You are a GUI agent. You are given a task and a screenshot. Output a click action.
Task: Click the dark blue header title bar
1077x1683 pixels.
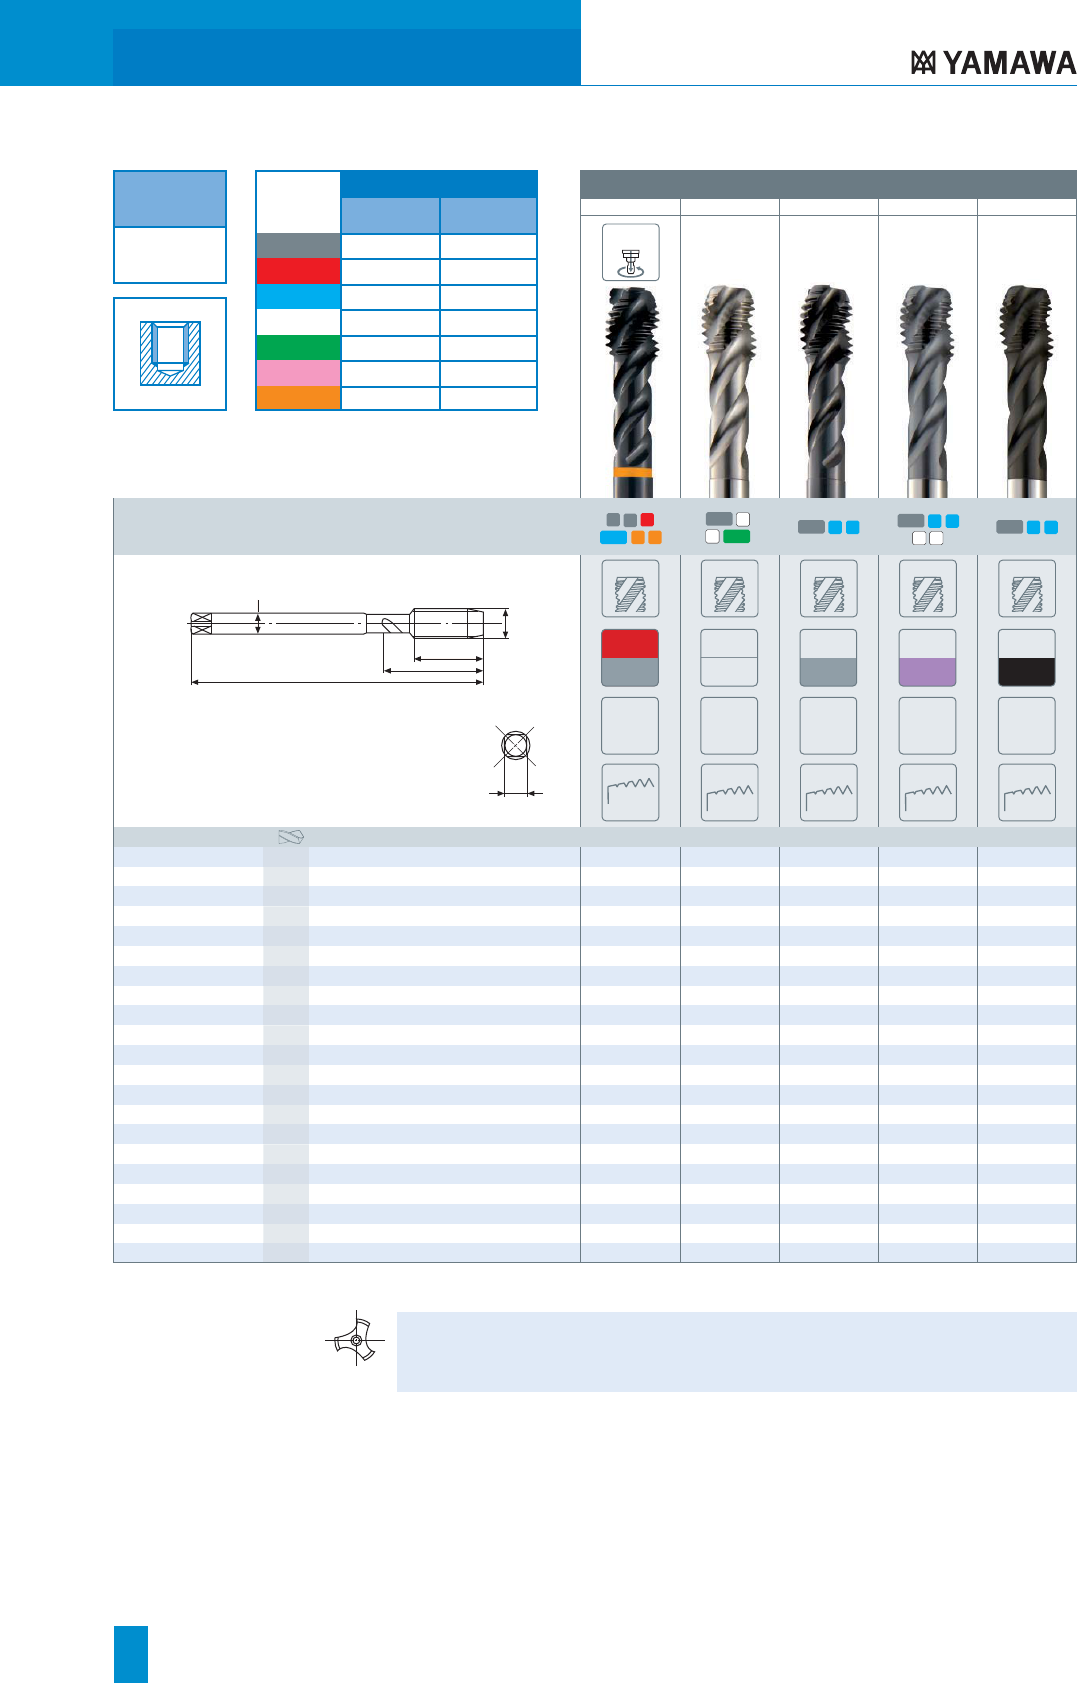point(347,57)
